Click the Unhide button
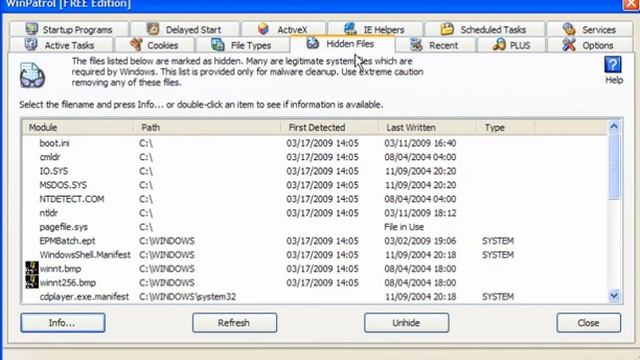 pyautogui.click(x=407, y=323)
